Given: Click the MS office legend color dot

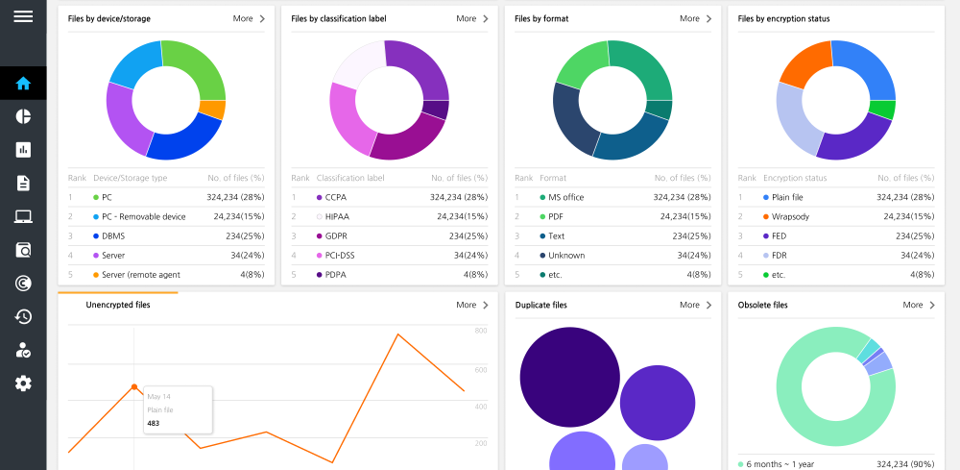Looking at the screenshot, I should [x=542, y=198].
